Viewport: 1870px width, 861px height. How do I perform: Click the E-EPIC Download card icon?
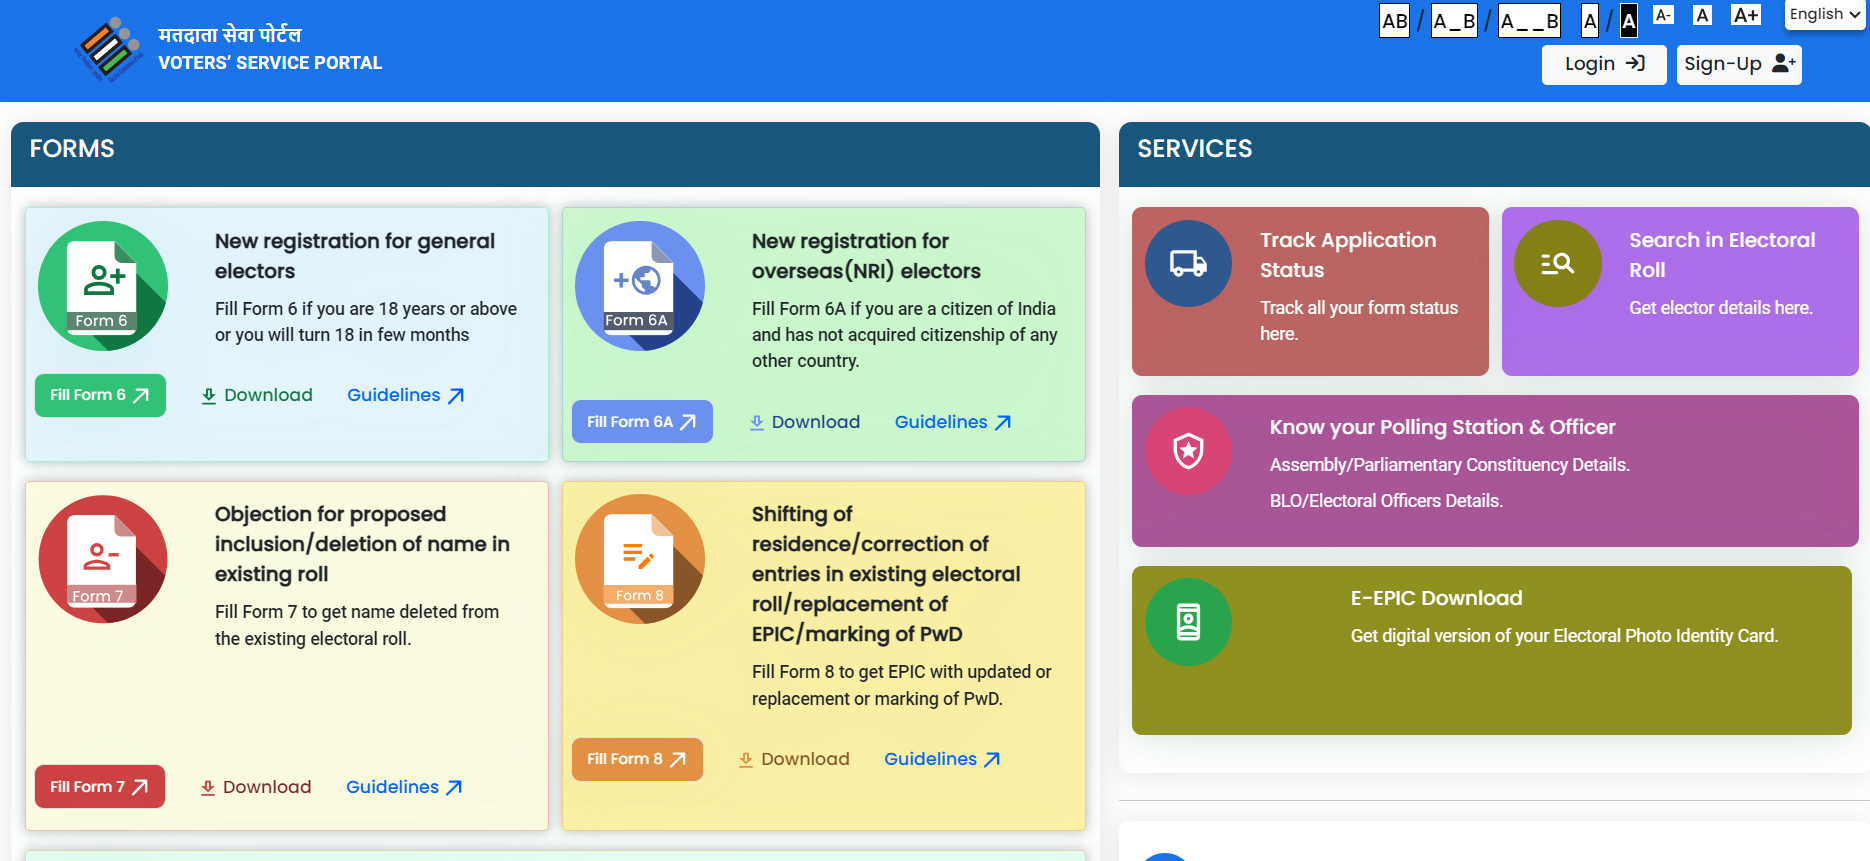coord(1188,622)
